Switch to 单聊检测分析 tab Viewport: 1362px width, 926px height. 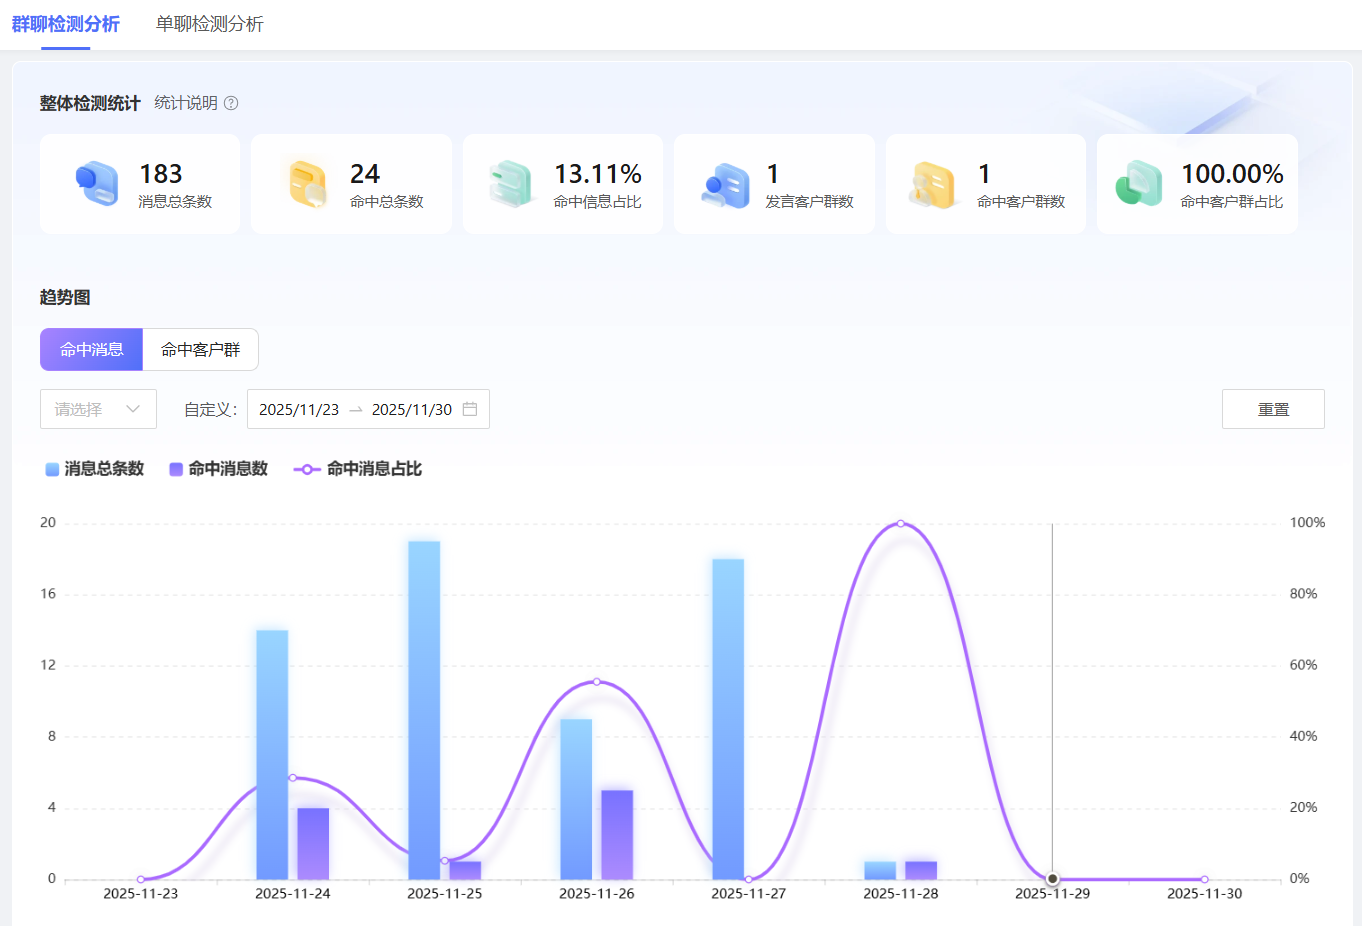[x=209, y=24]
